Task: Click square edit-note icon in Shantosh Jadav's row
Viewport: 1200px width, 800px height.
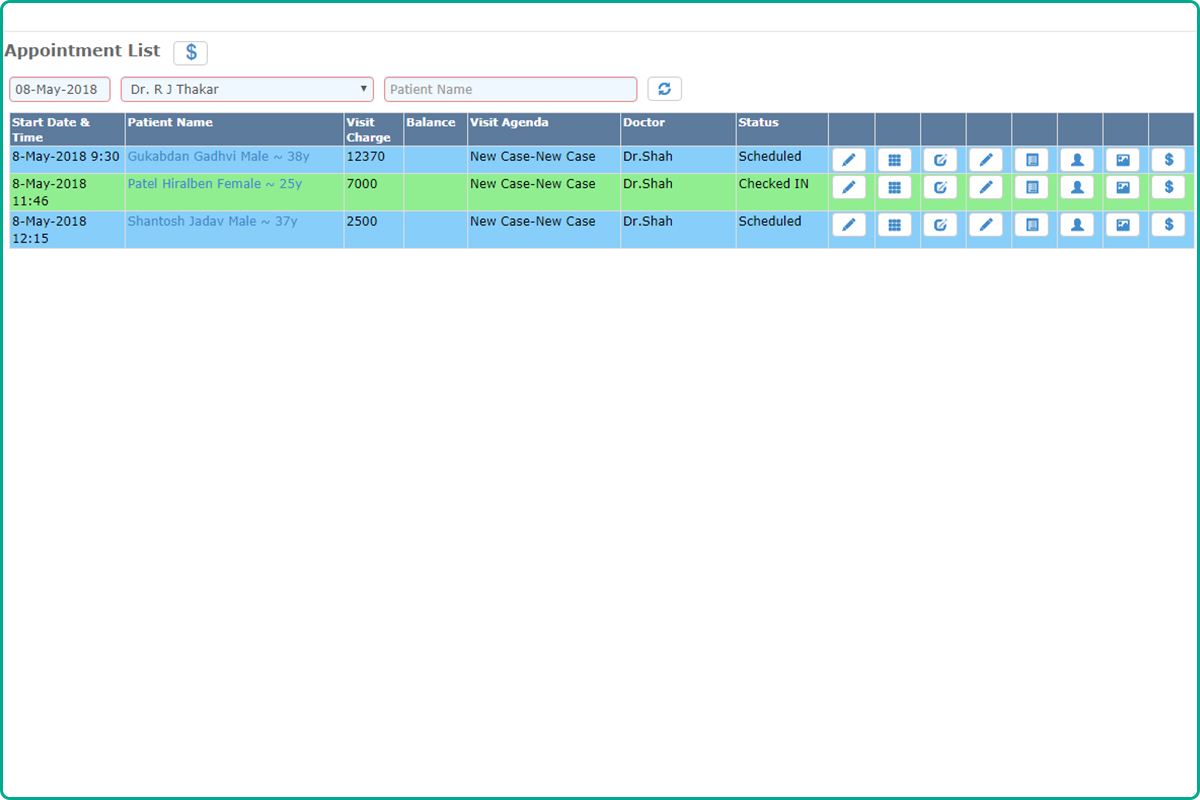Action: click(940, 225)
